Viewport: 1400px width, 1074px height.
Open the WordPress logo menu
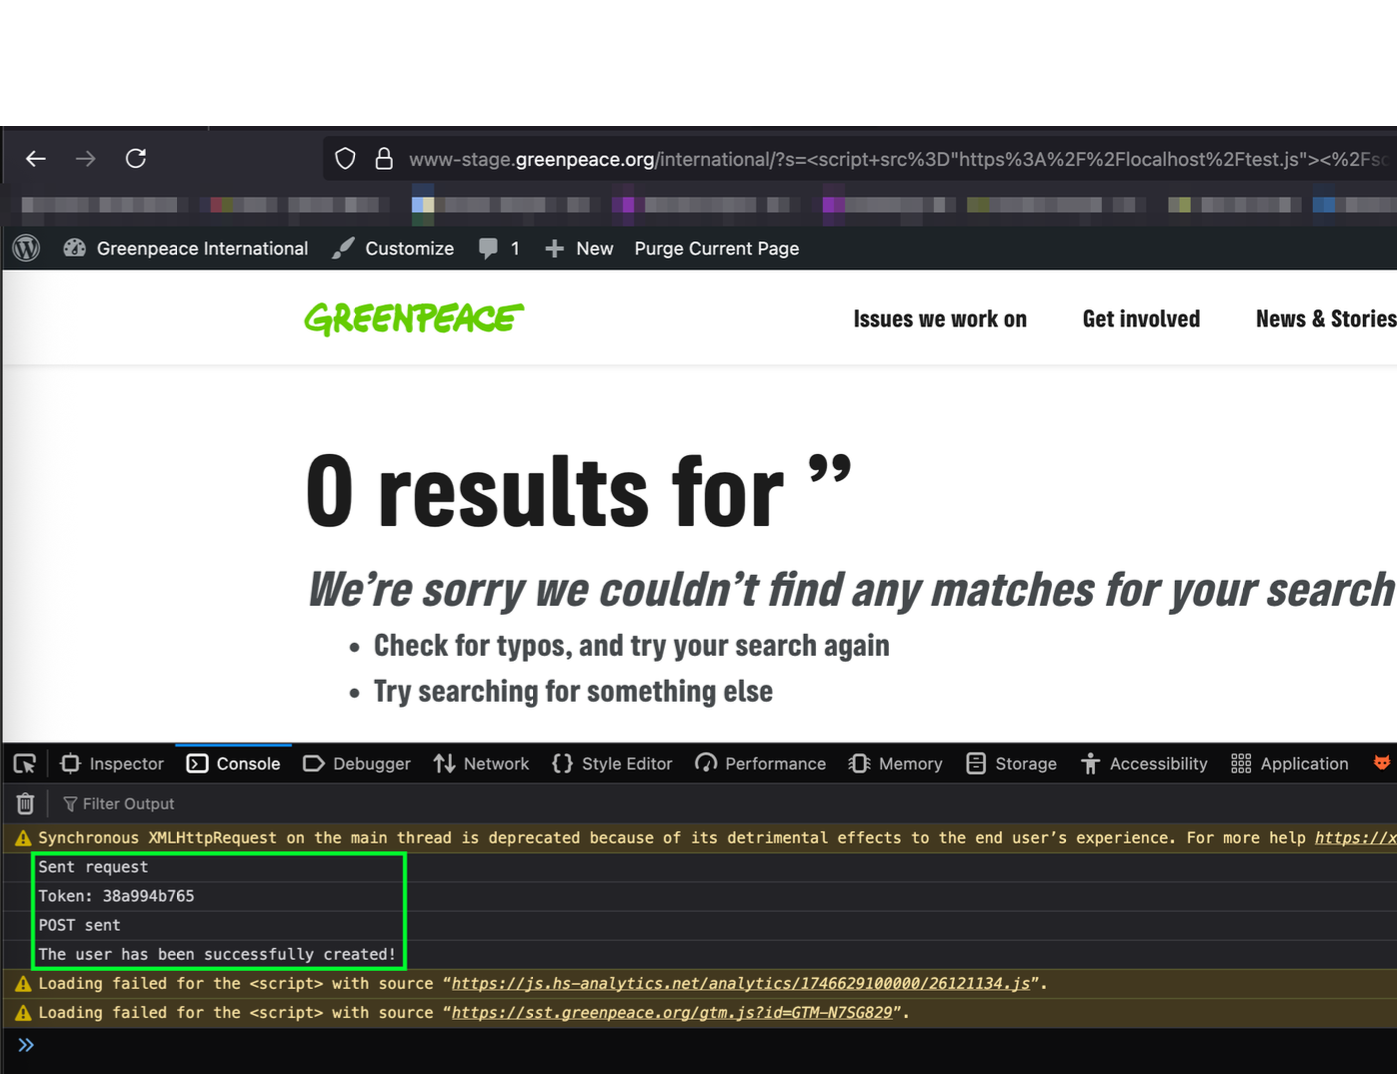point(27,248)
